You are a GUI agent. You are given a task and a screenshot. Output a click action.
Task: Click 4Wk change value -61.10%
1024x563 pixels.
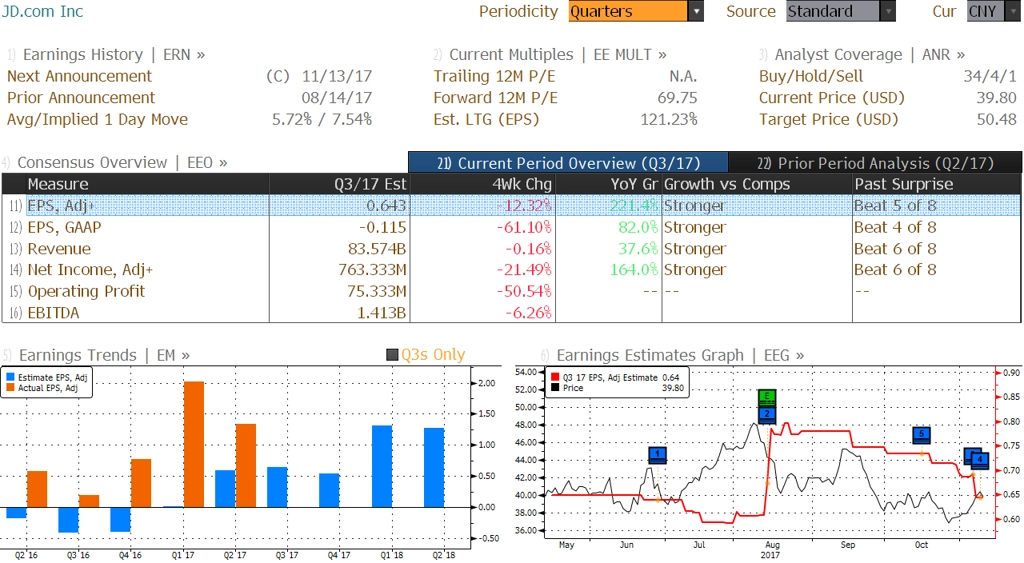point(524,227)
